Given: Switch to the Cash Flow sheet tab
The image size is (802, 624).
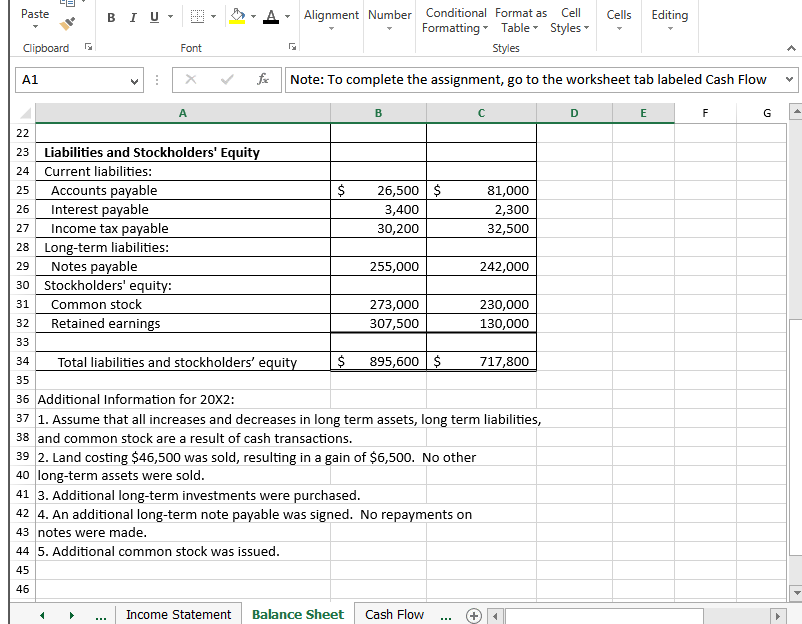Looking at the screenshot, I should (x=393, y=614).
